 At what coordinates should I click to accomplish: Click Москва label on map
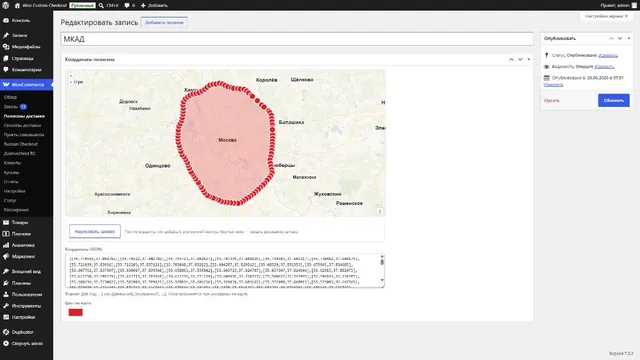pos(227,140)
